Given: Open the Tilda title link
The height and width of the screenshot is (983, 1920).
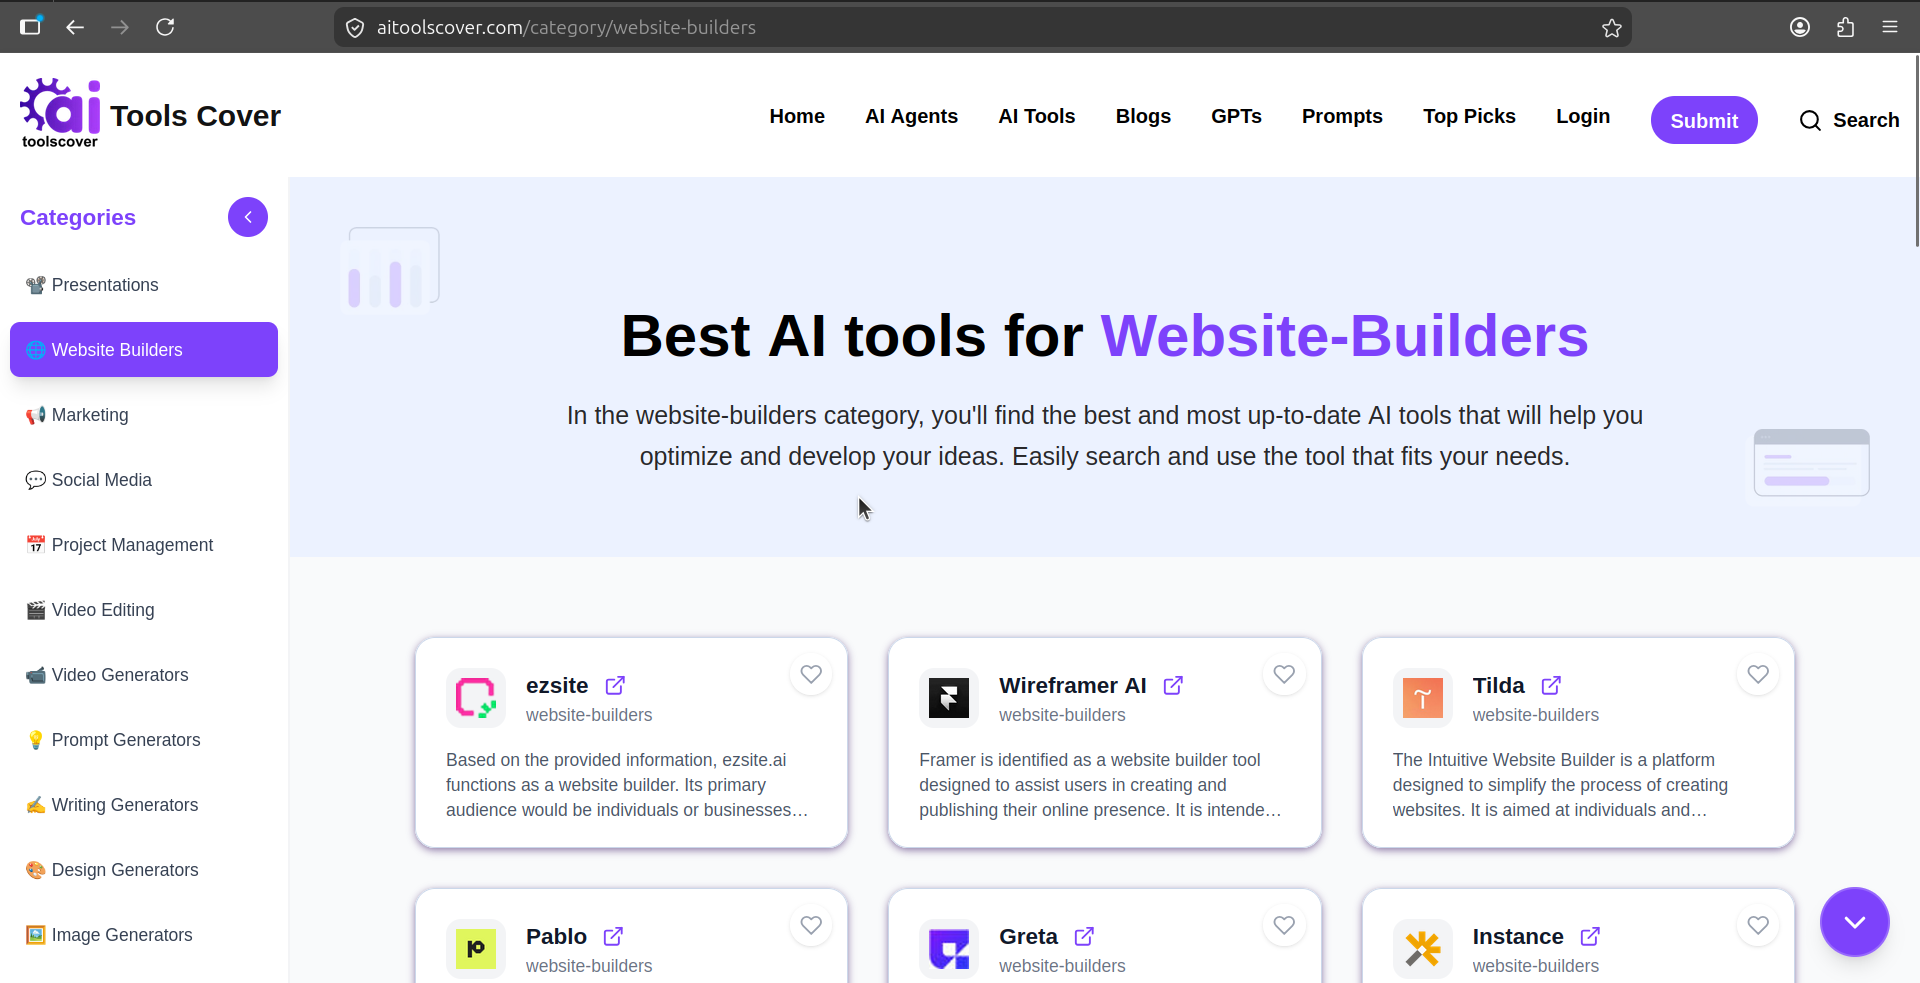Looking at the screenshot, I should pos(1498,685).
